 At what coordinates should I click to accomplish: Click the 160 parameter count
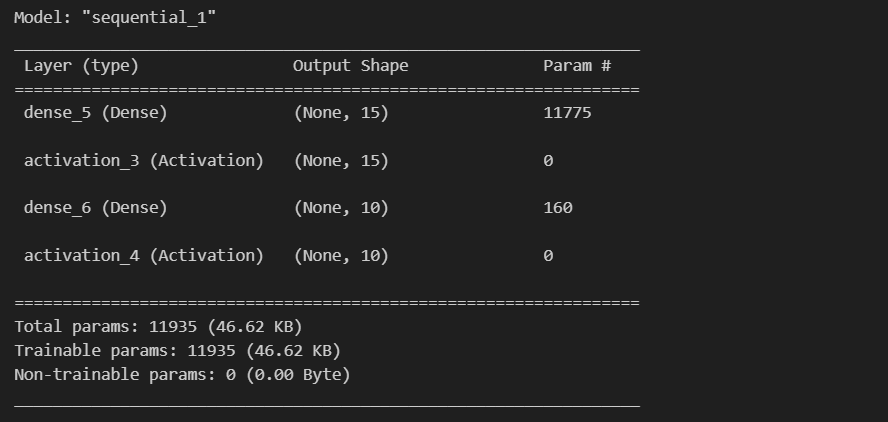pyautogui.click(x=558, y=208)
